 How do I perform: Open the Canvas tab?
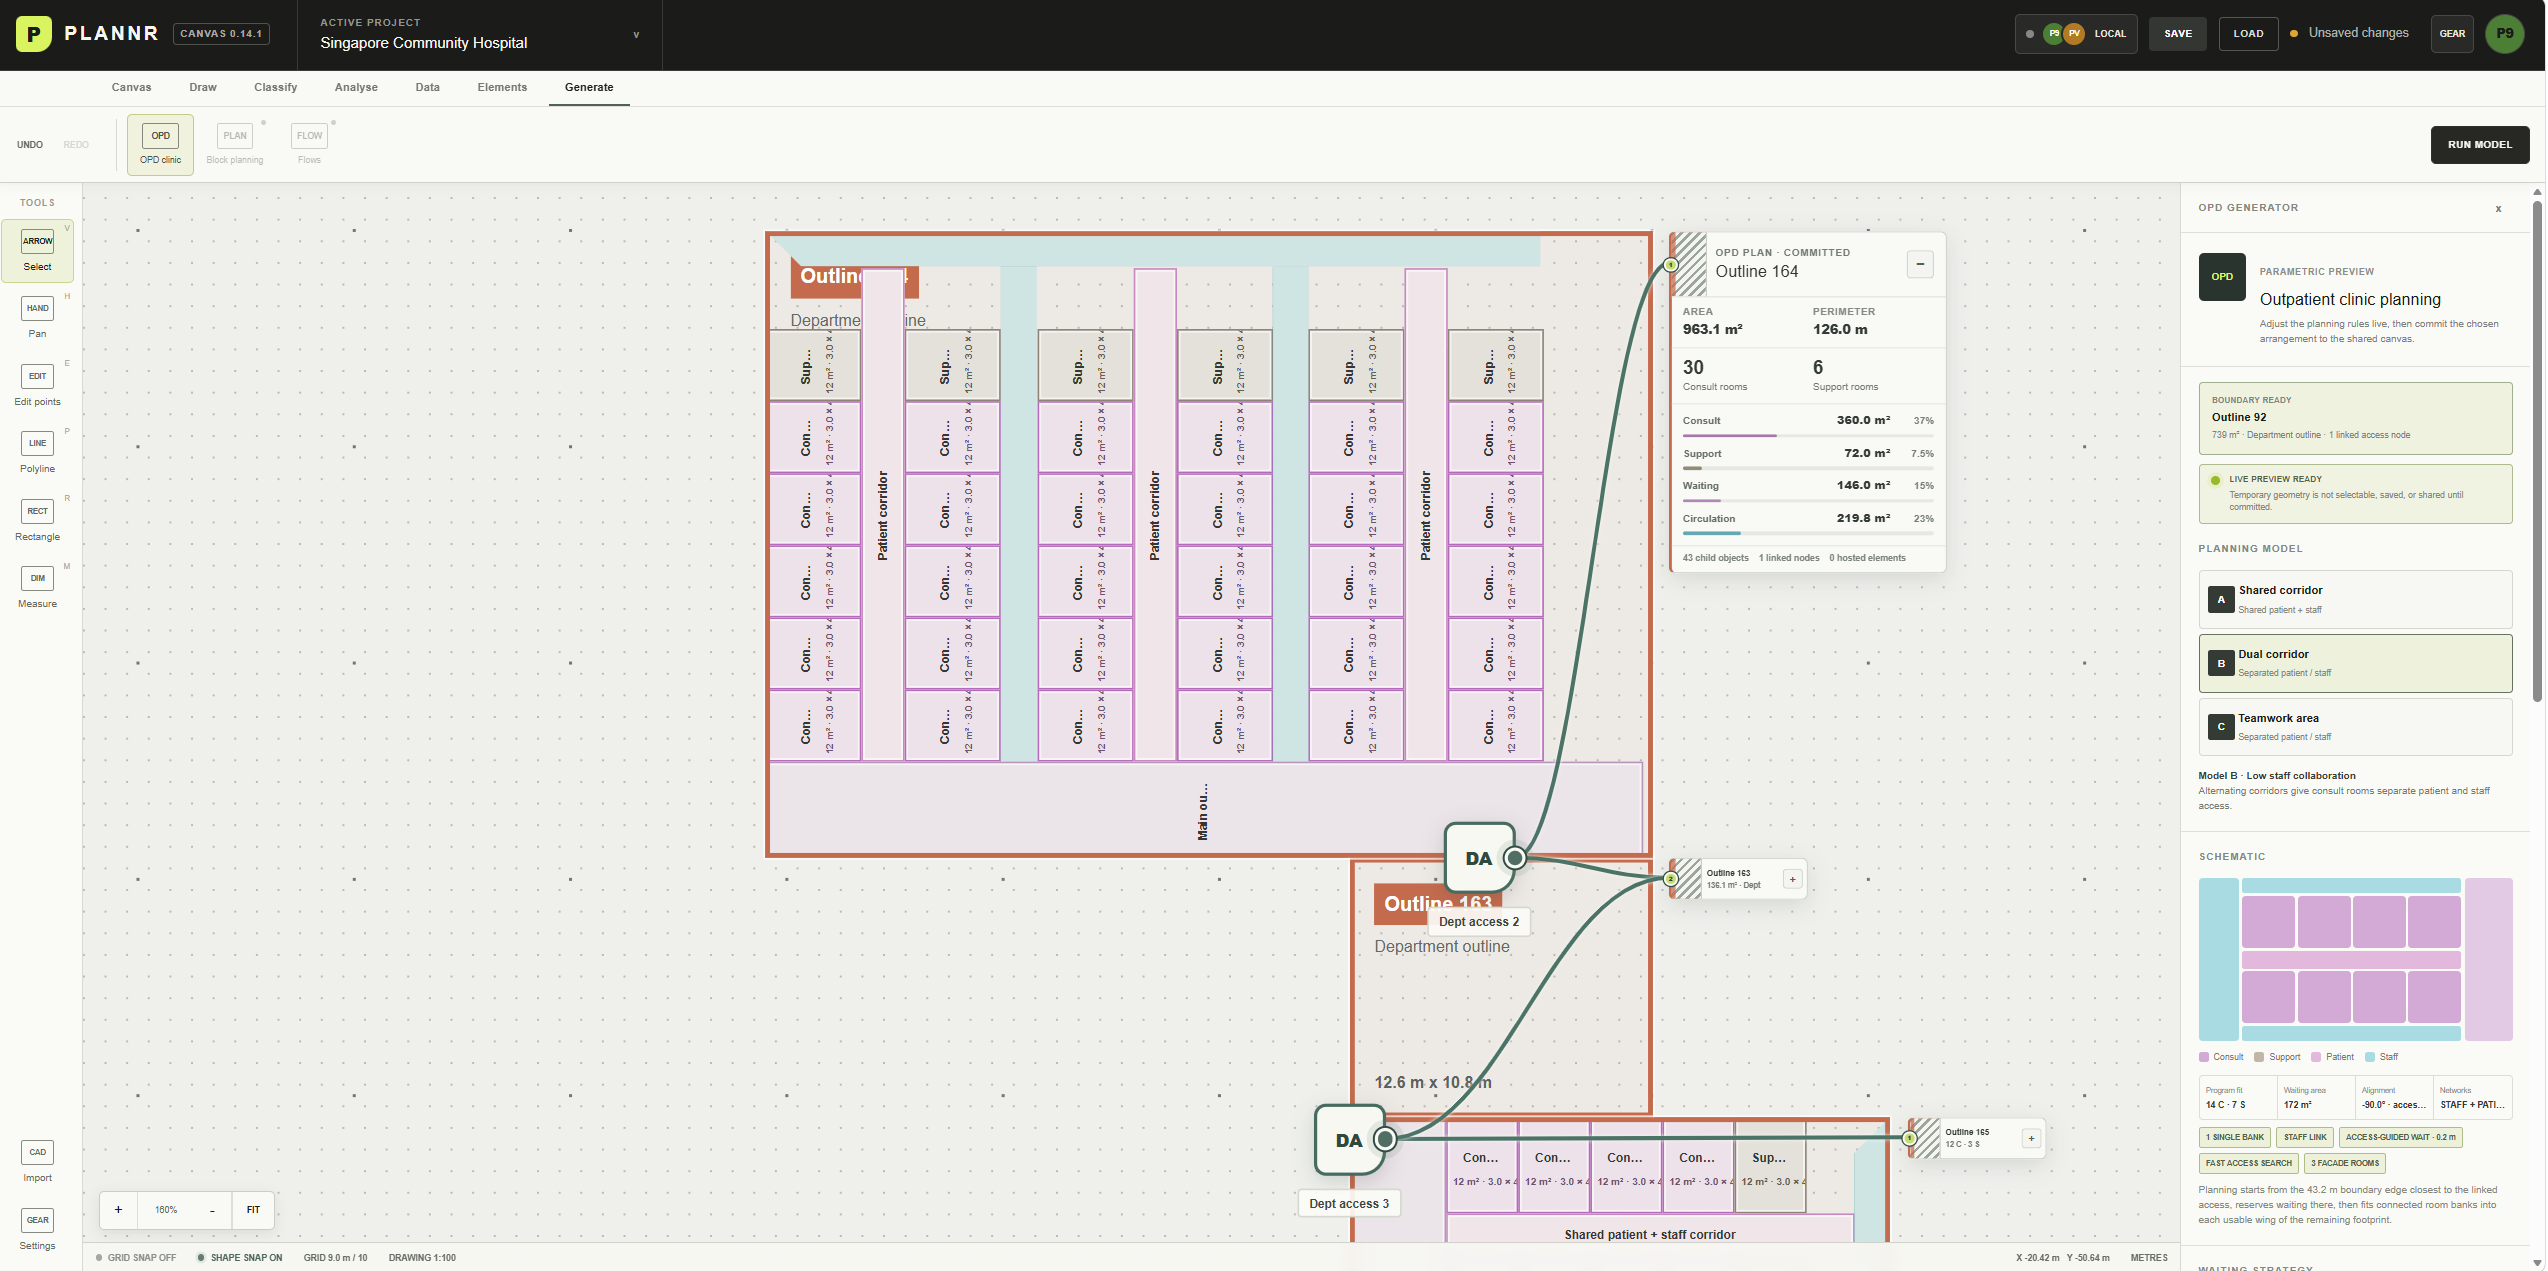click(131, 87)
